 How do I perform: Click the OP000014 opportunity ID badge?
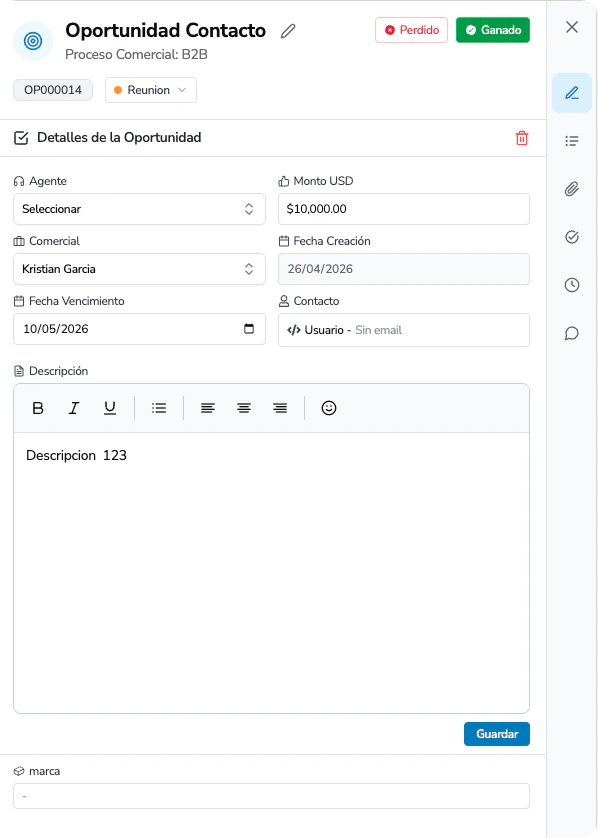click(53, 90)
